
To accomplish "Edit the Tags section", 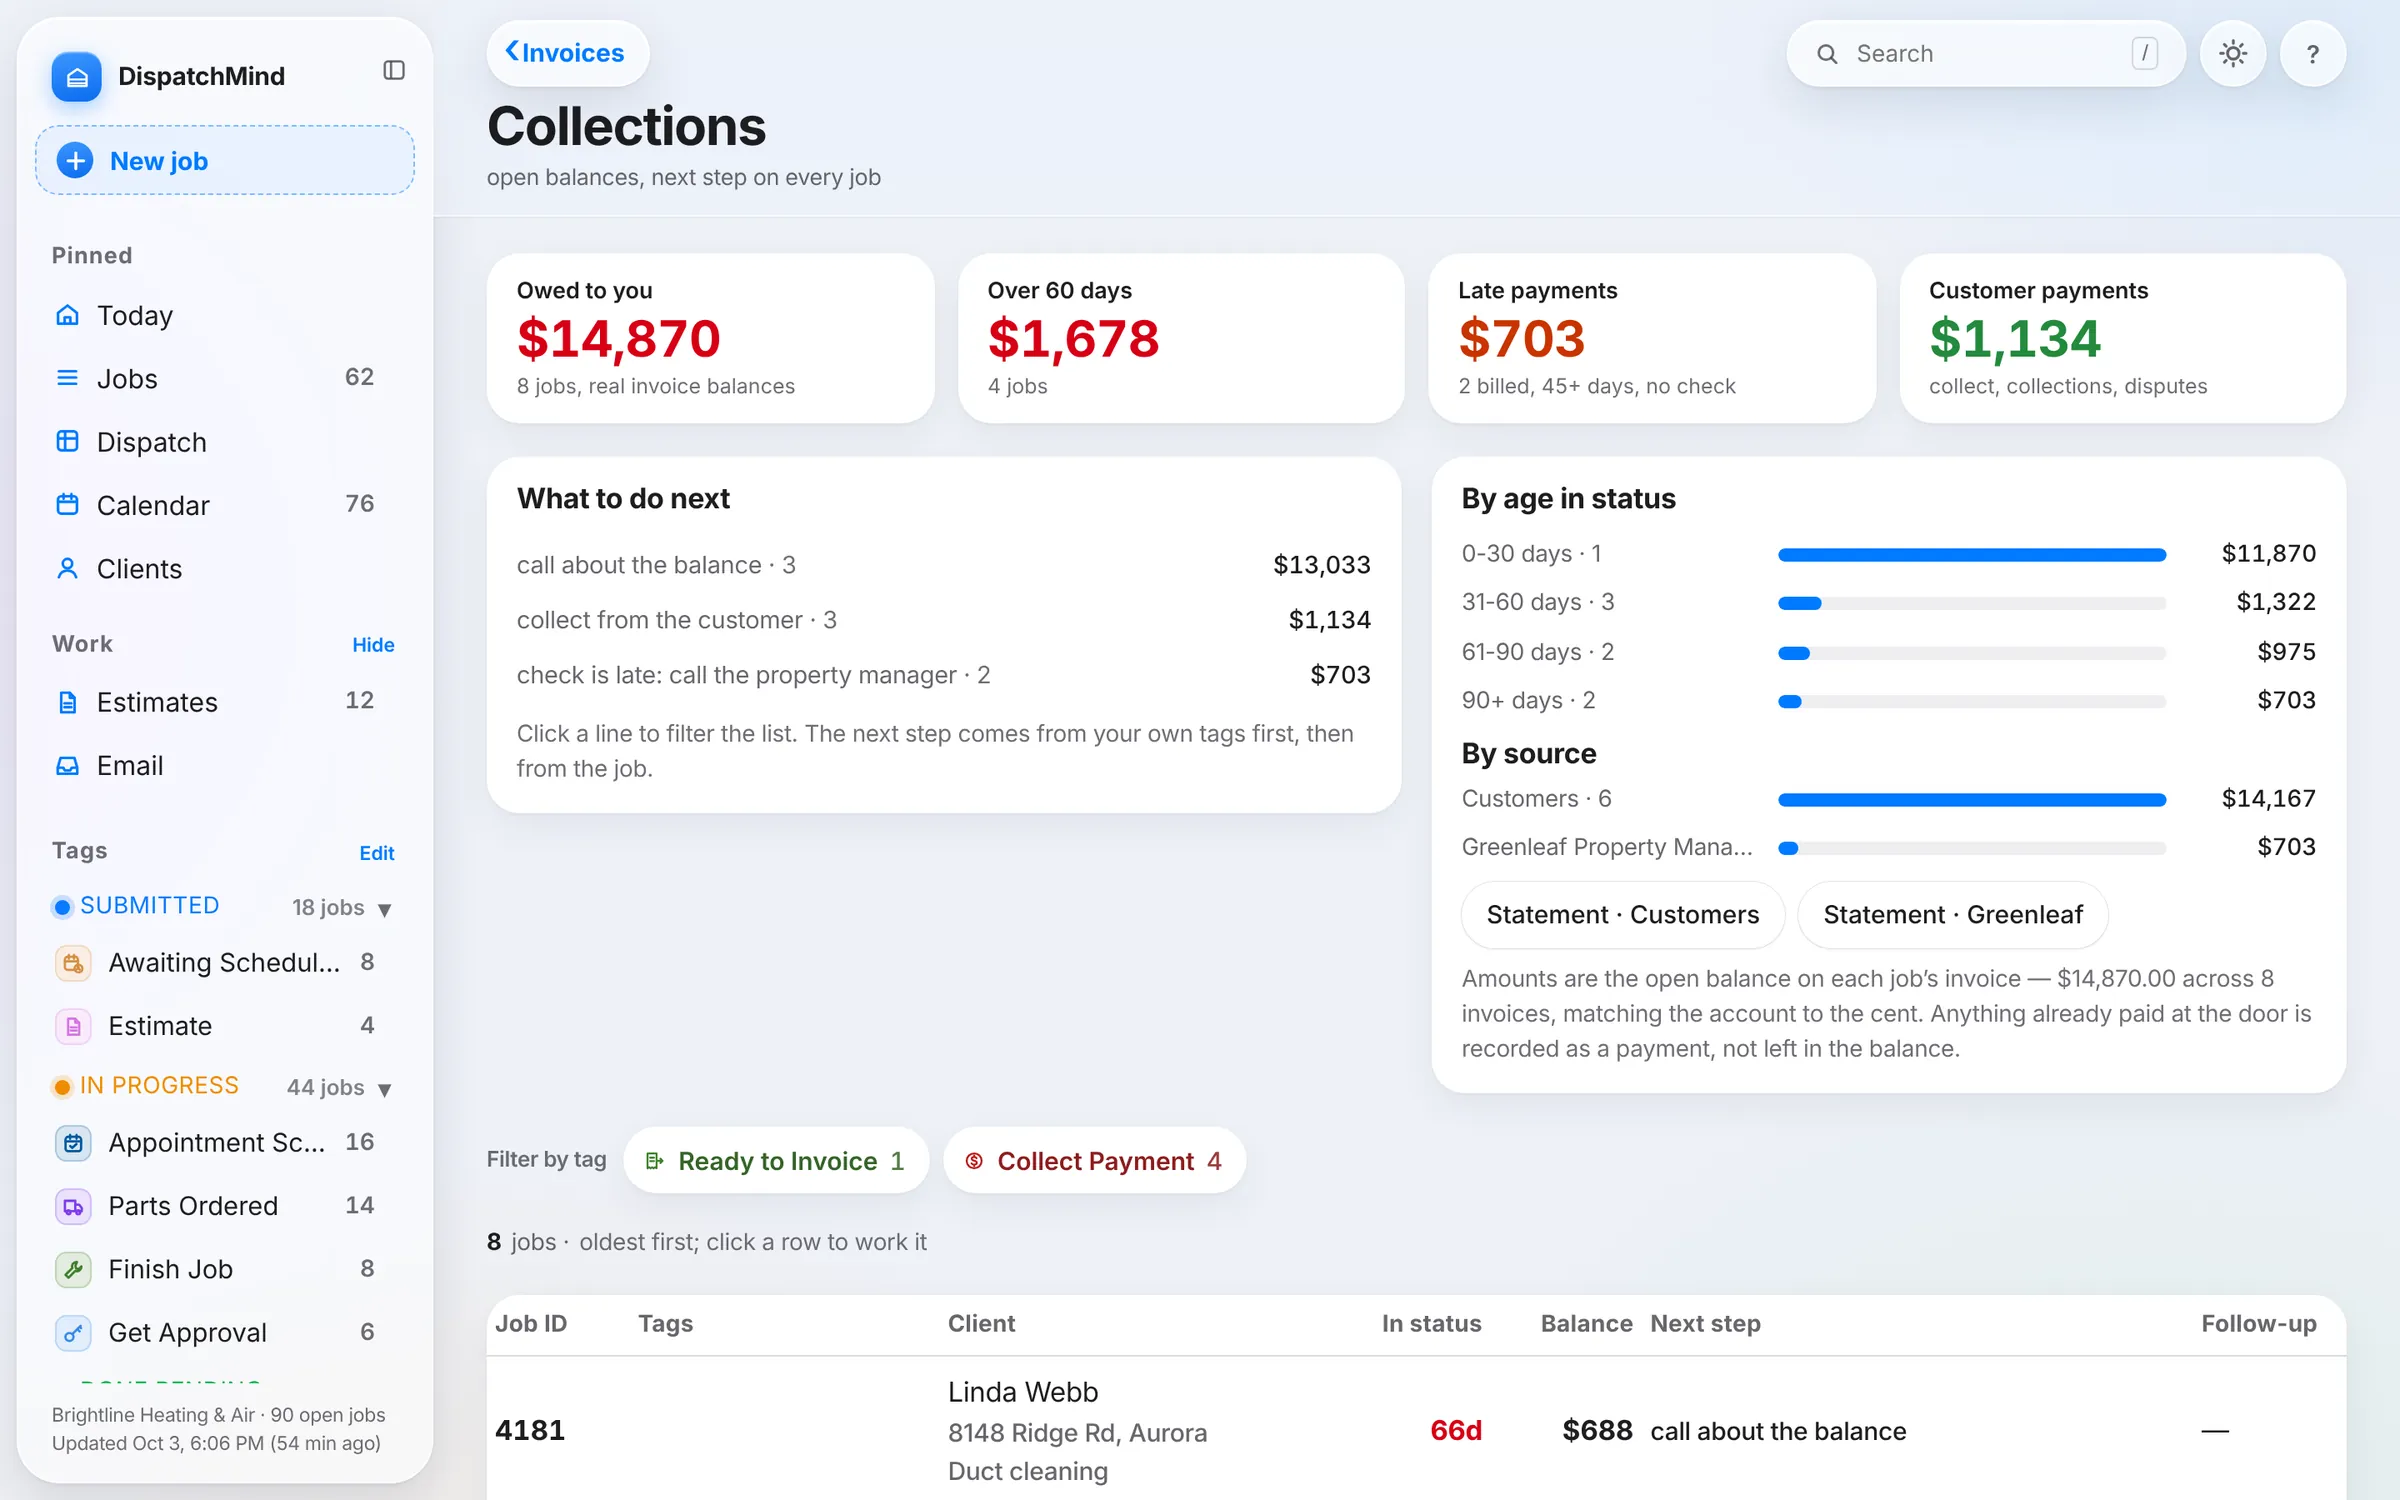I will [377, 853].
